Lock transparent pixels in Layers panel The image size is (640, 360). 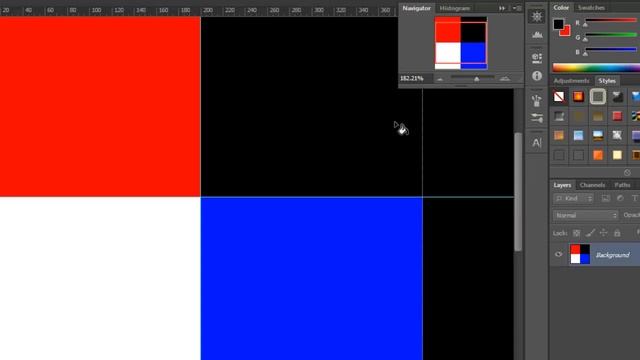(576, 233)
